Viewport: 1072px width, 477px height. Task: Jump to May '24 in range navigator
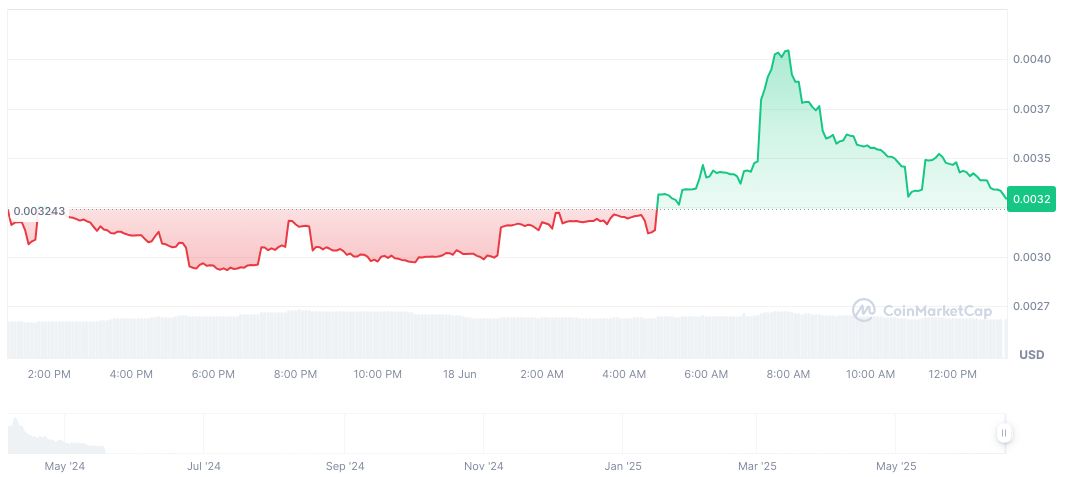click(64, 466)
